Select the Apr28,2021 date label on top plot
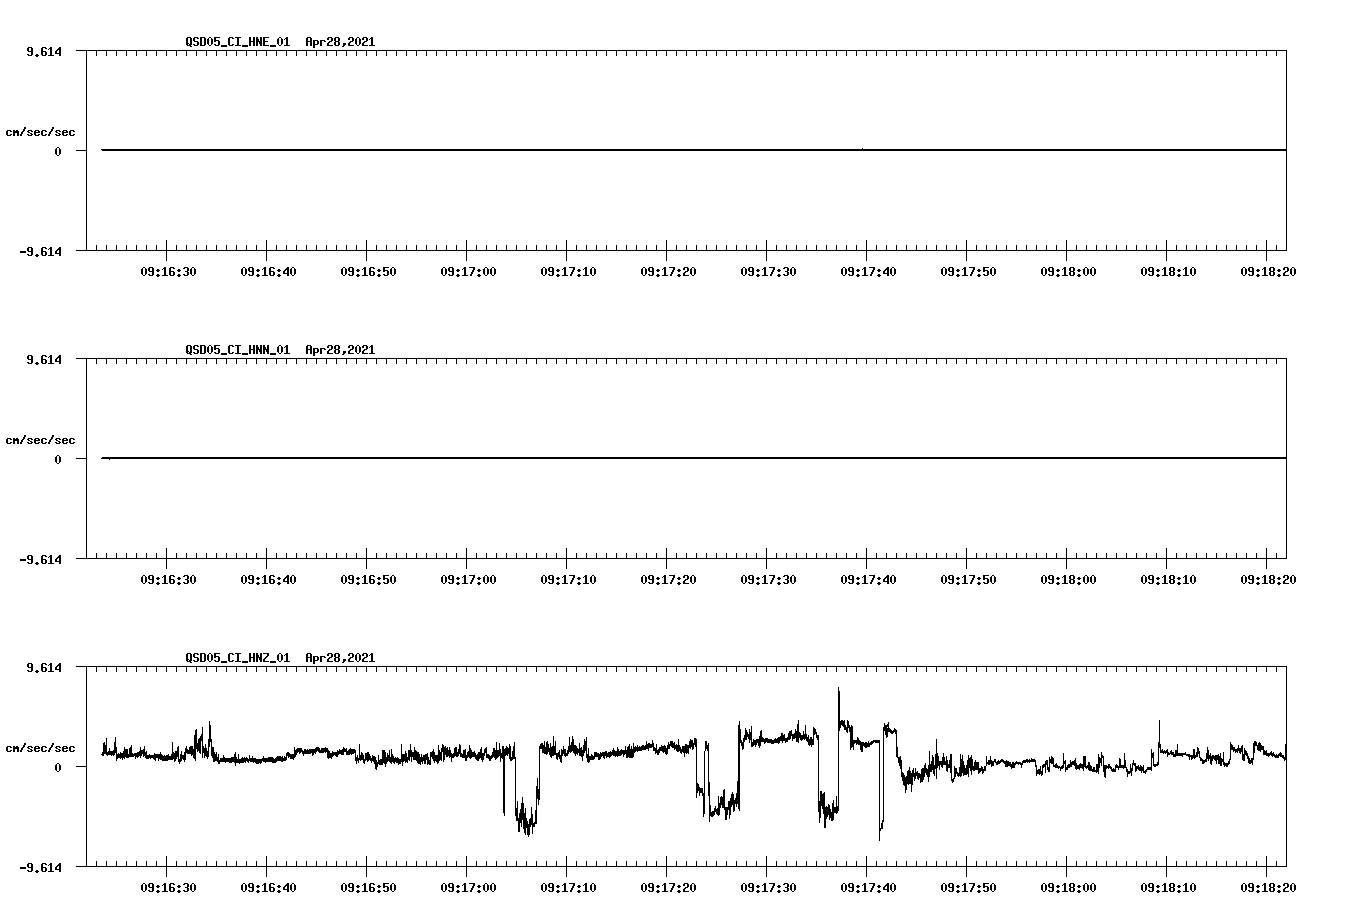Image resolution: width=1358 pixels, height=924 pixels. [339, 43]
